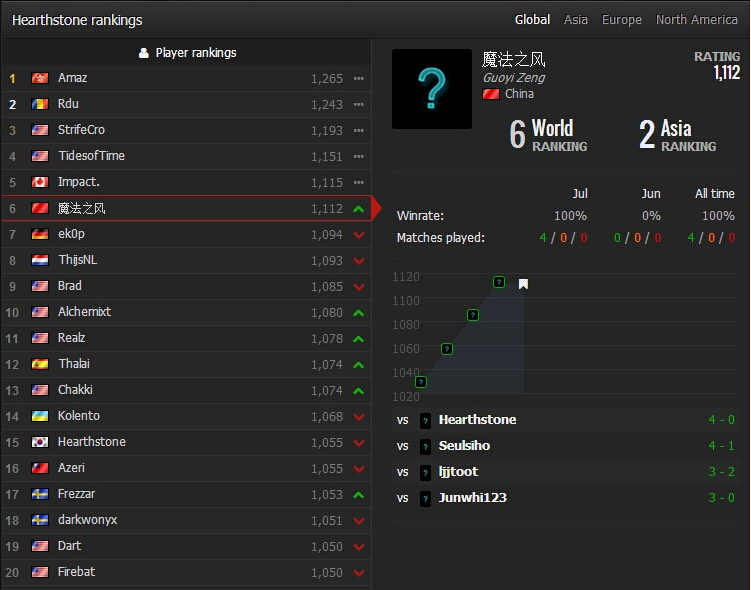
Task: Click the green up arrow for Chakki
Action: point(359,391)
